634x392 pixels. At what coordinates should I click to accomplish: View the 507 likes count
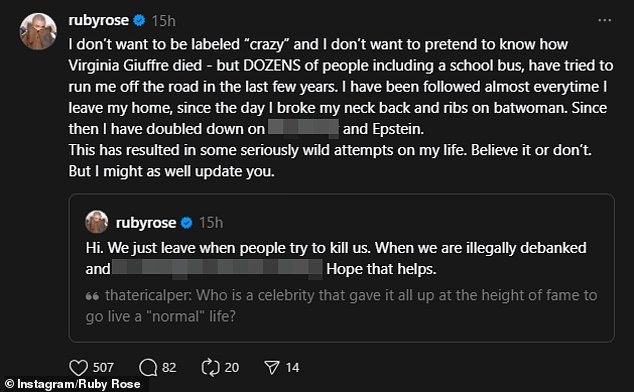tap(103, 368)
